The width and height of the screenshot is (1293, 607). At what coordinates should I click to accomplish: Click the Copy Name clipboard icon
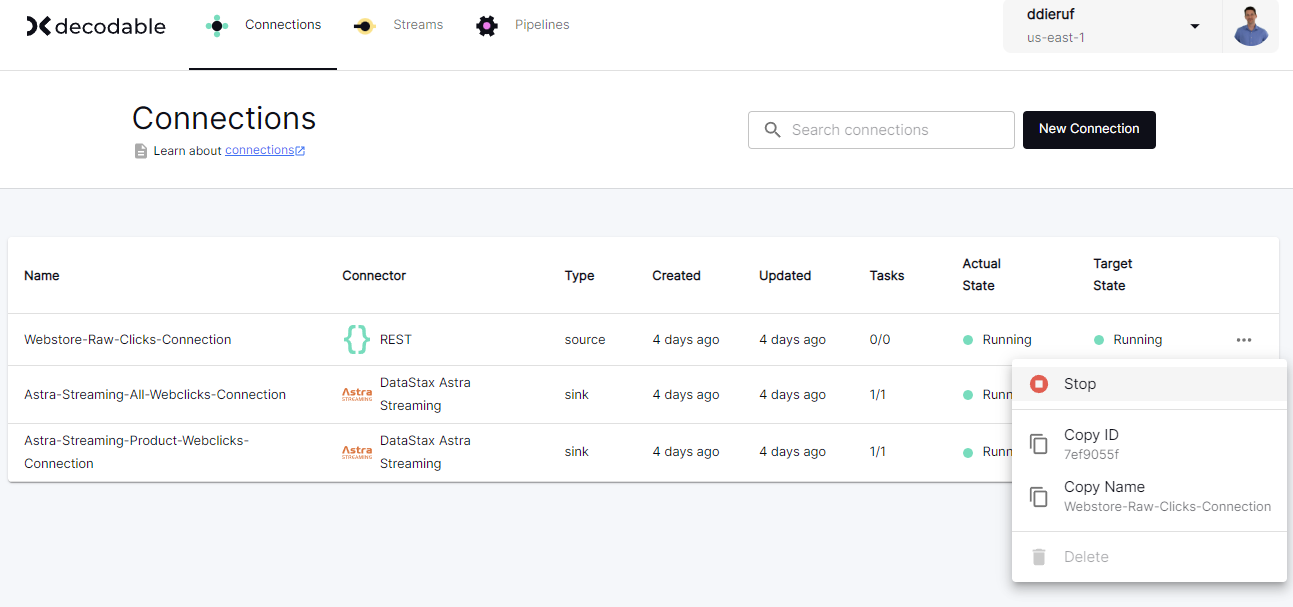point(1039,496)
